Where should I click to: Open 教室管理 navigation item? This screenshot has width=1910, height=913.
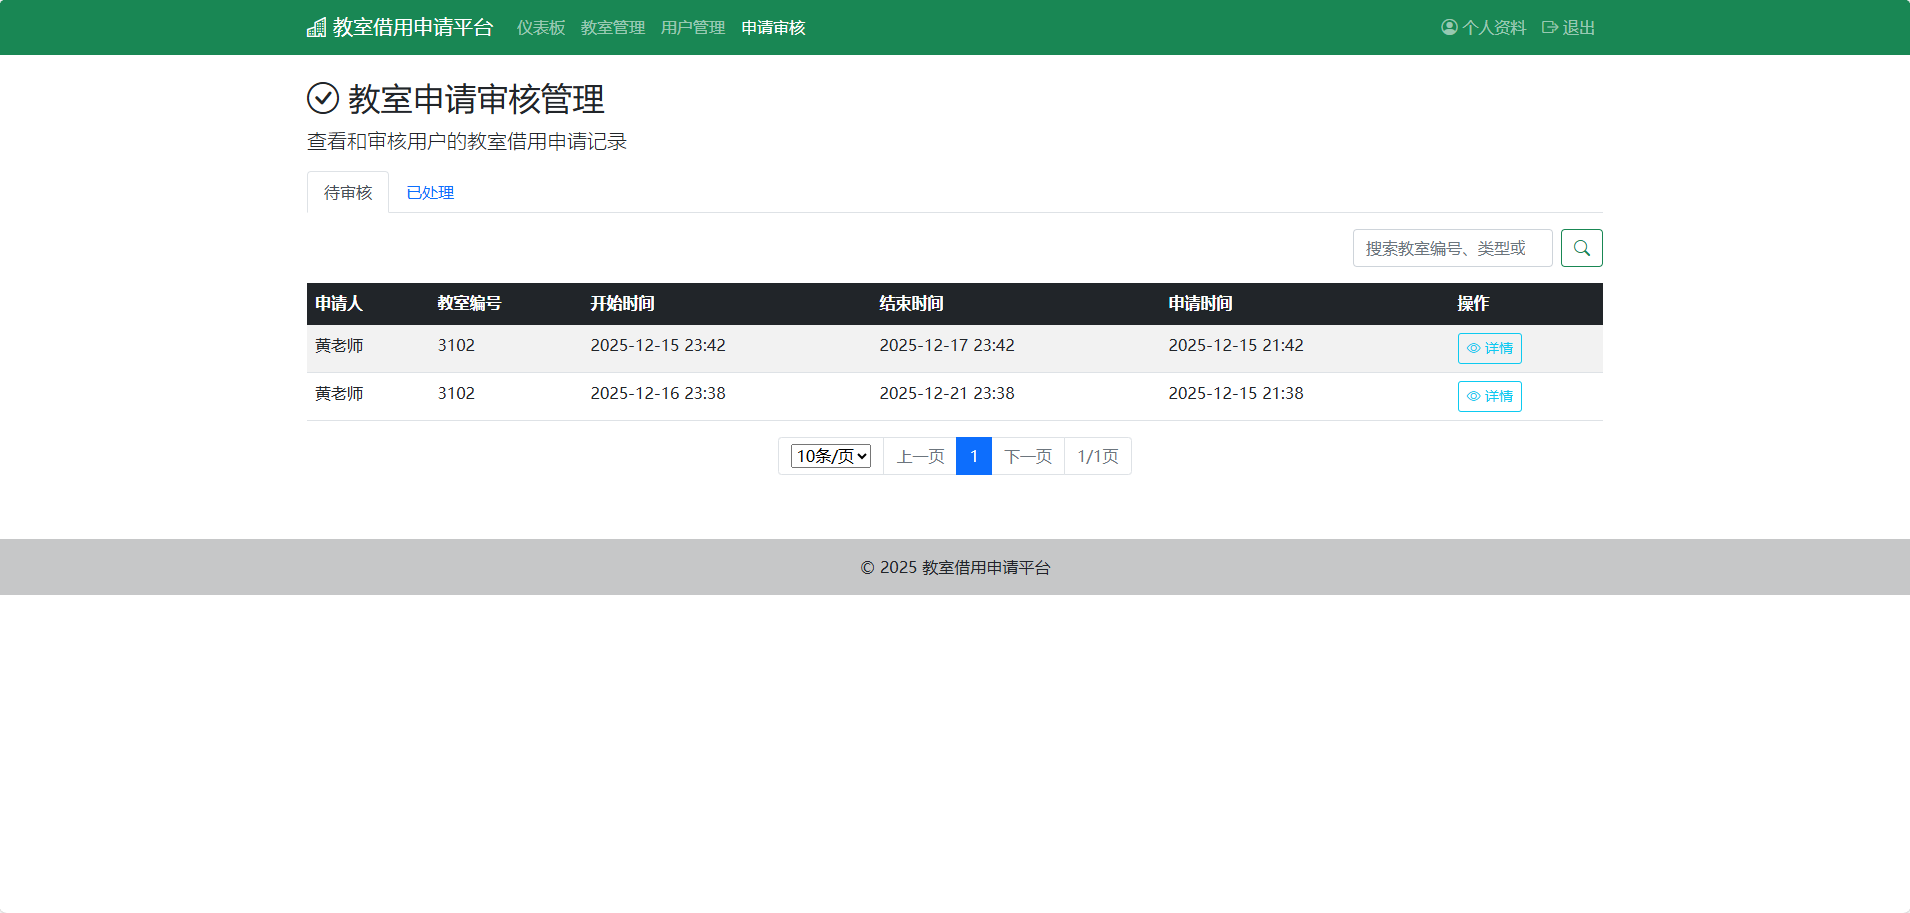(613, 28)
